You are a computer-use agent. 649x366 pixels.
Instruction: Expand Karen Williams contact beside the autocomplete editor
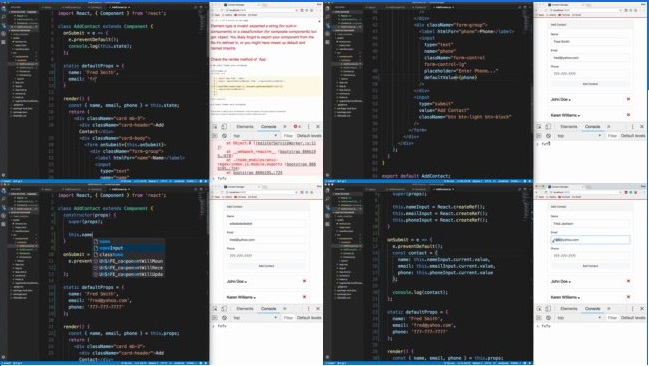pos(241,297)
